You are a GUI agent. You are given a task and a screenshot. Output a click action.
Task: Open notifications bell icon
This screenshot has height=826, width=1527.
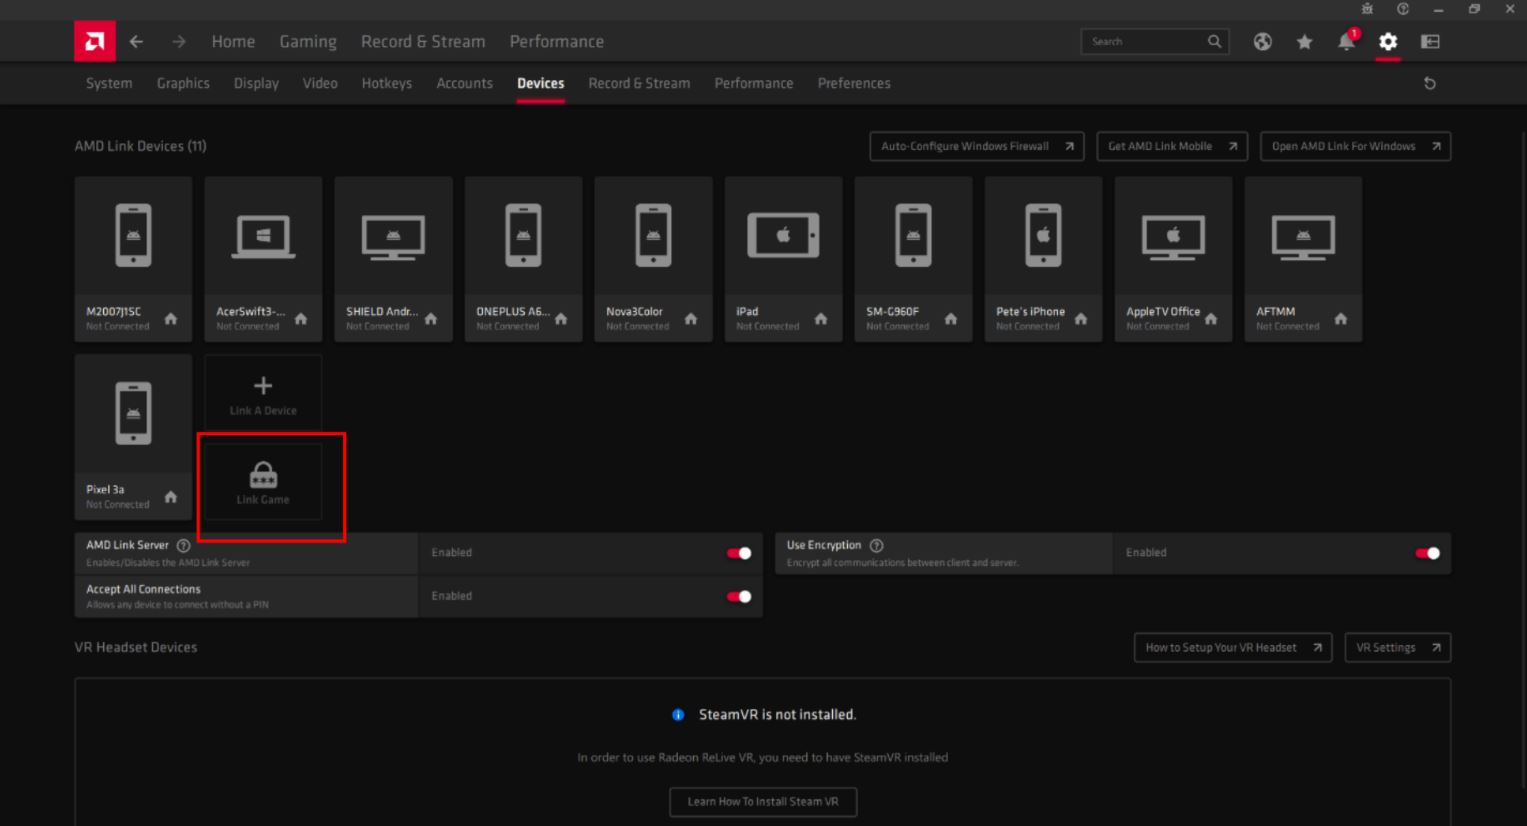click(x=1347, y=41)
